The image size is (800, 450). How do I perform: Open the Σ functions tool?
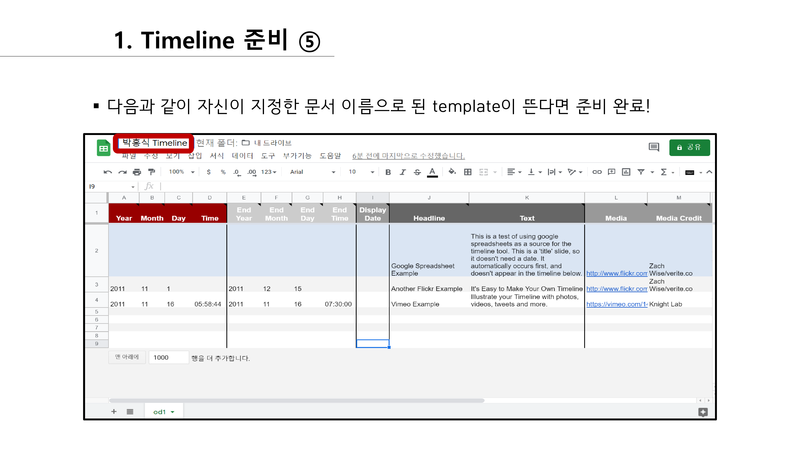click(664, 172)
